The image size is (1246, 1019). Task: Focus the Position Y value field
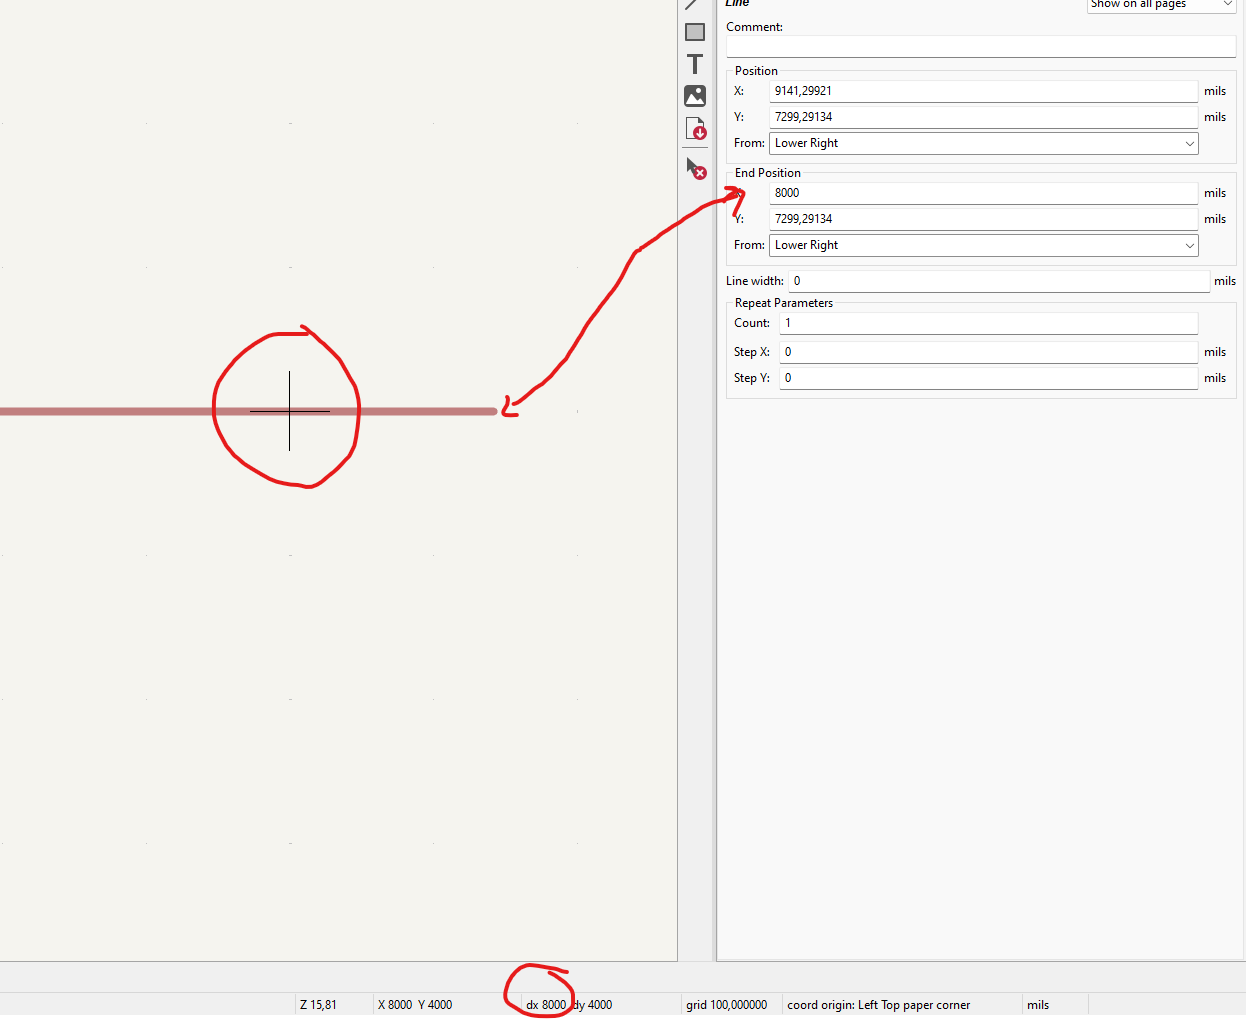coord(983,117)
